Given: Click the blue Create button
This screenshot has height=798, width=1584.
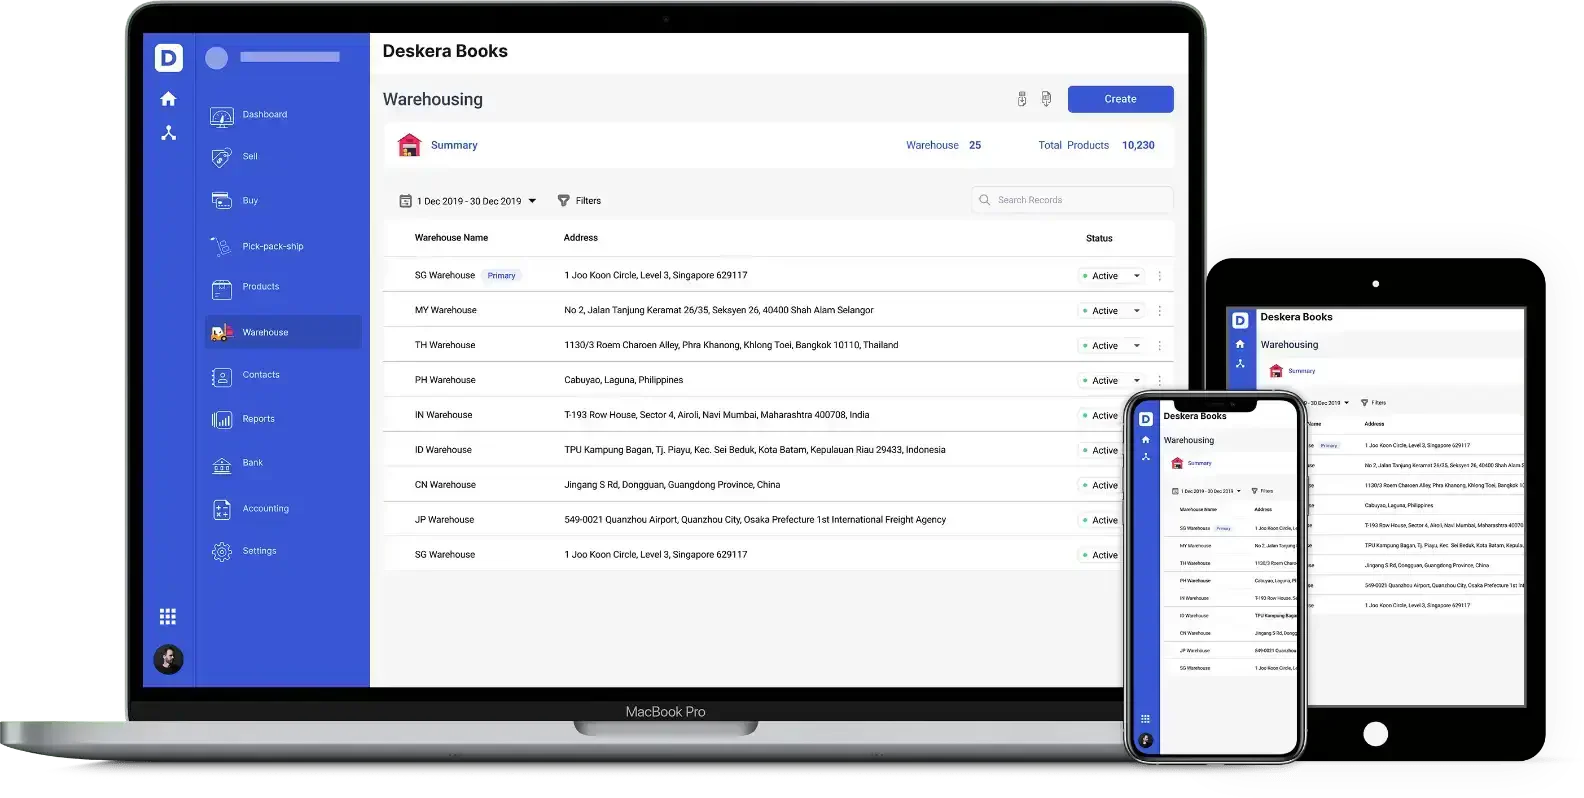Looking at the screenshot, I should [x=1120, y=99].
